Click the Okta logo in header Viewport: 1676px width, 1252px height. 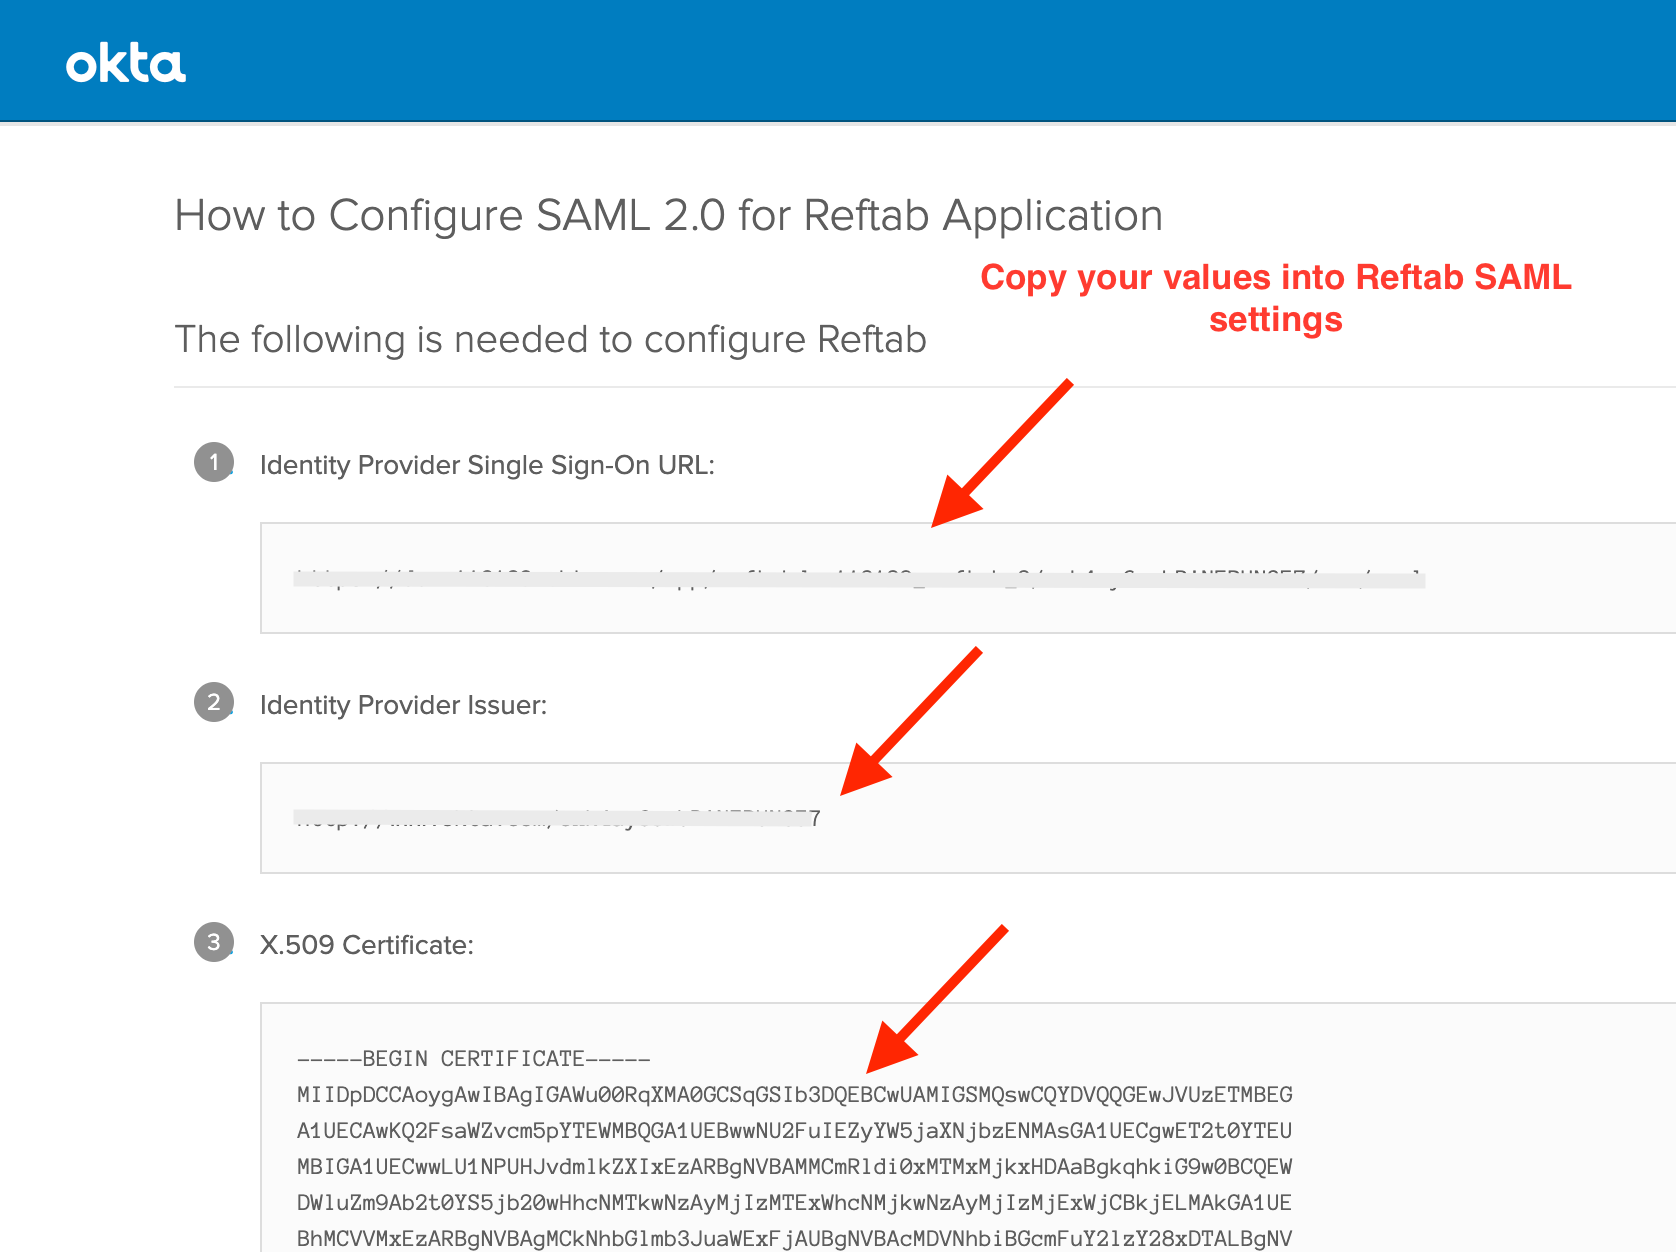[126, 65]
